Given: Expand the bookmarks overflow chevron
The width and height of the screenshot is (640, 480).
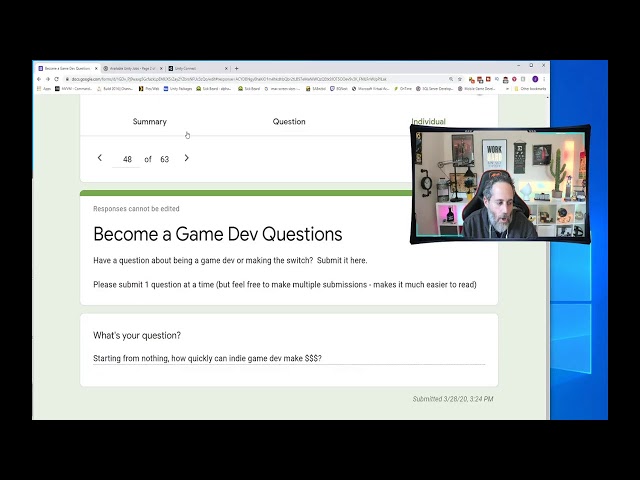Looking at the screenshot, I should click(x=507, y=89).
